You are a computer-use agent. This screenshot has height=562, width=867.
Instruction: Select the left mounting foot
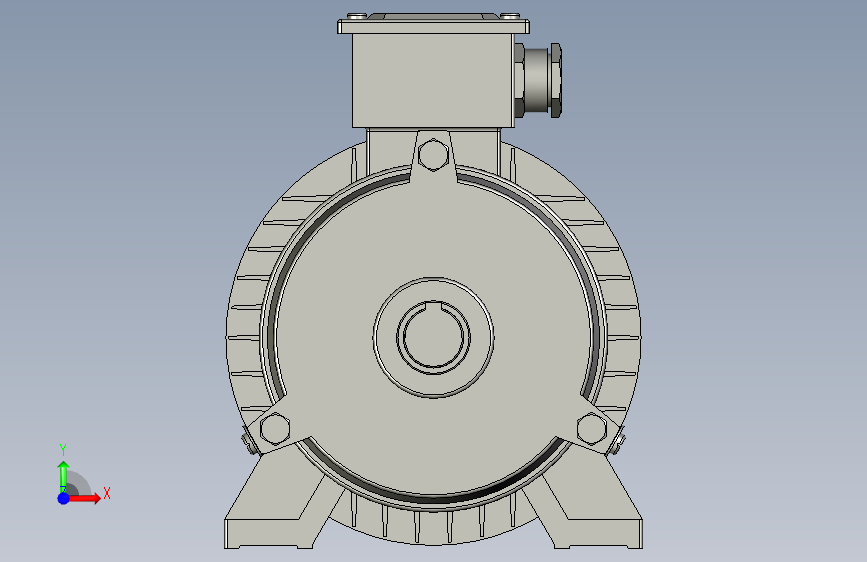tap(276, 512)
